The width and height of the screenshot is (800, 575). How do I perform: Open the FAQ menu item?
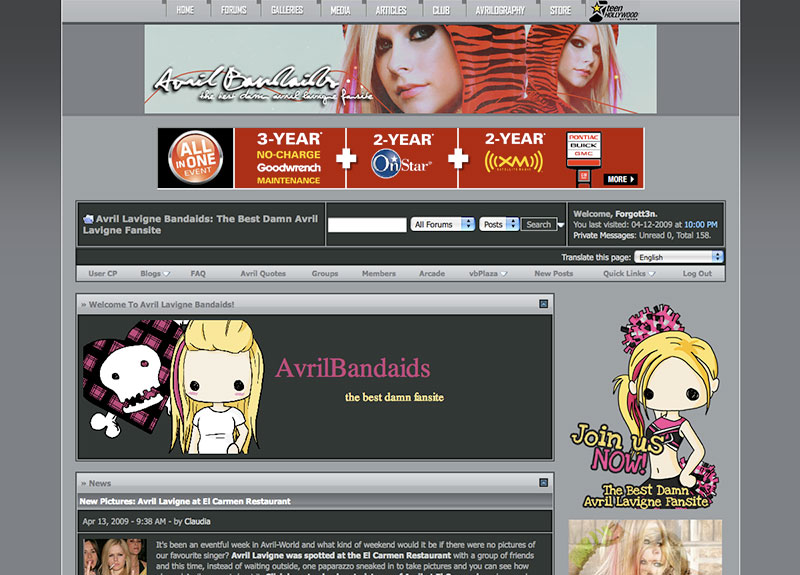pos(198,273)
